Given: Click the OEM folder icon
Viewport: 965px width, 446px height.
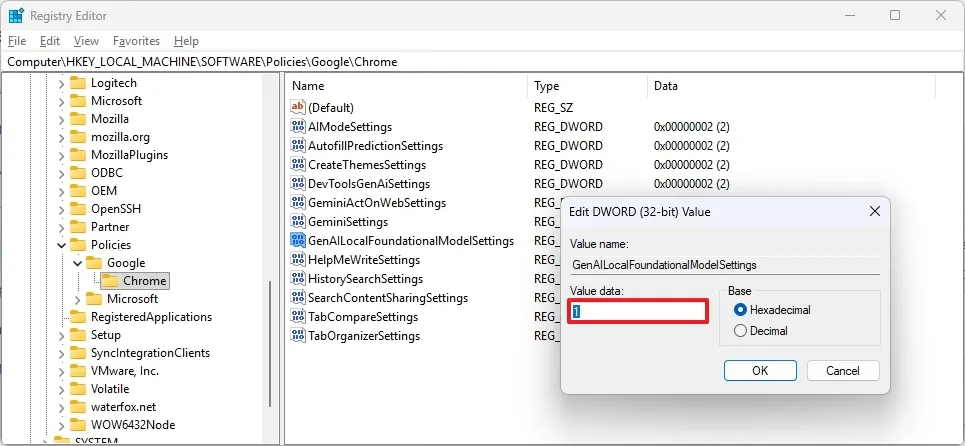Looking at the screenshot, I should tap(78, 191).
